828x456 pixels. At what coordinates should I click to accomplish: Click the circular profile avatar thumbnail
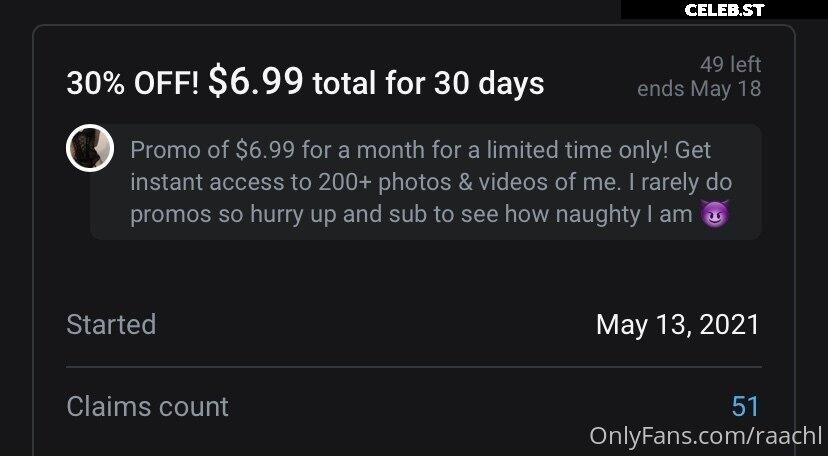click(90, 148)
